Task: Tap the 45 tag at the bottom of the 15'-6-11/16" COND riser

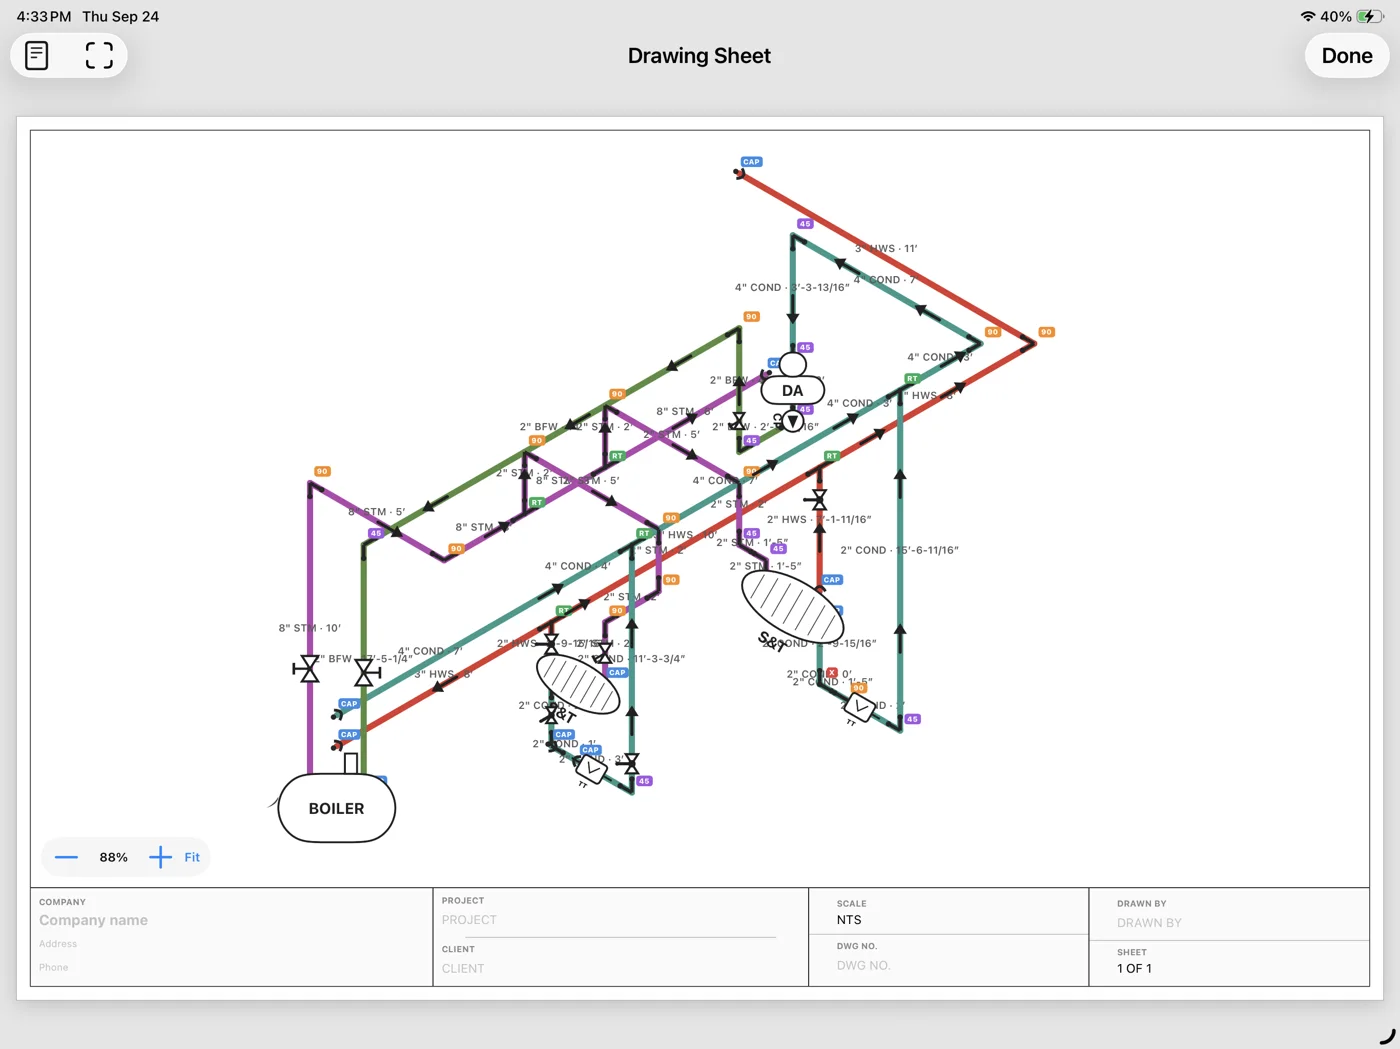Action: point(912,719)
